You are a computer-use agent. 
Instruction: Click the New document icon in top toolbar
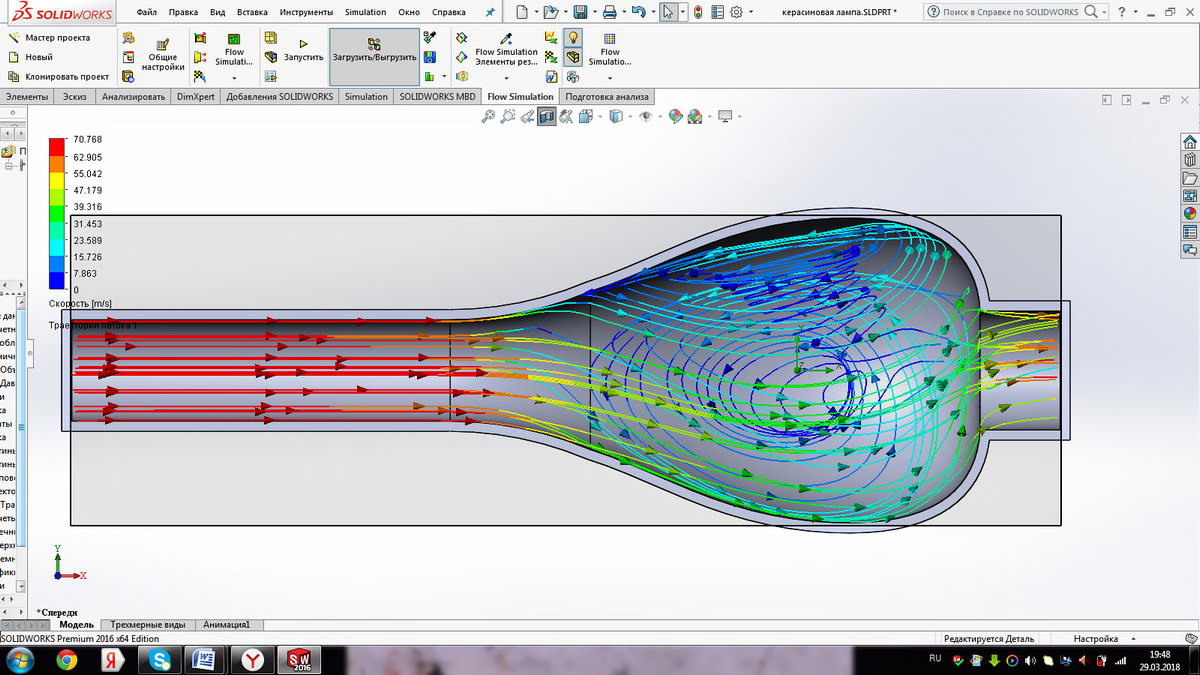[521, 12]
